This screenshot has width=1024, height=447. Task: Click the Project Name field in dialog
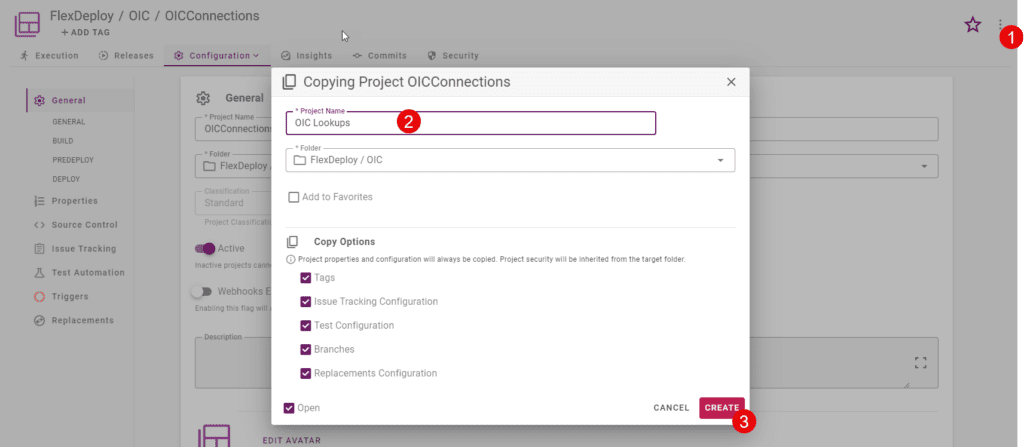pos(470,123)
